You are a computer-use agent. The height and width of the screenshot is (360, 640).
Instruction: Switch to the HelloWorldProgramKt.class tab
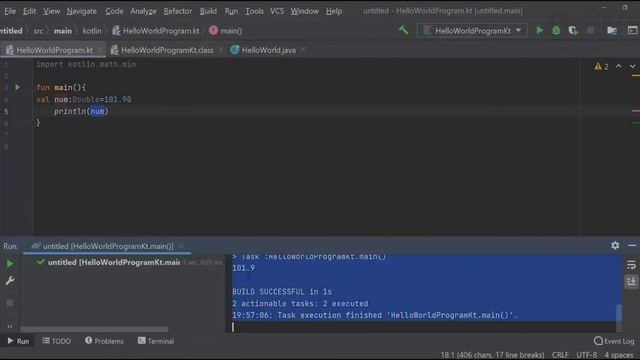(162, 50)
